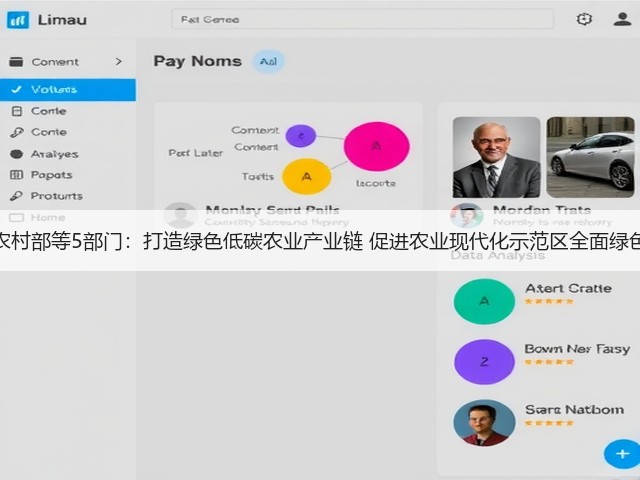The image size is (640, 480).
Task: Click the Aralyes dark circle icon
Action: tap(16, 154)
